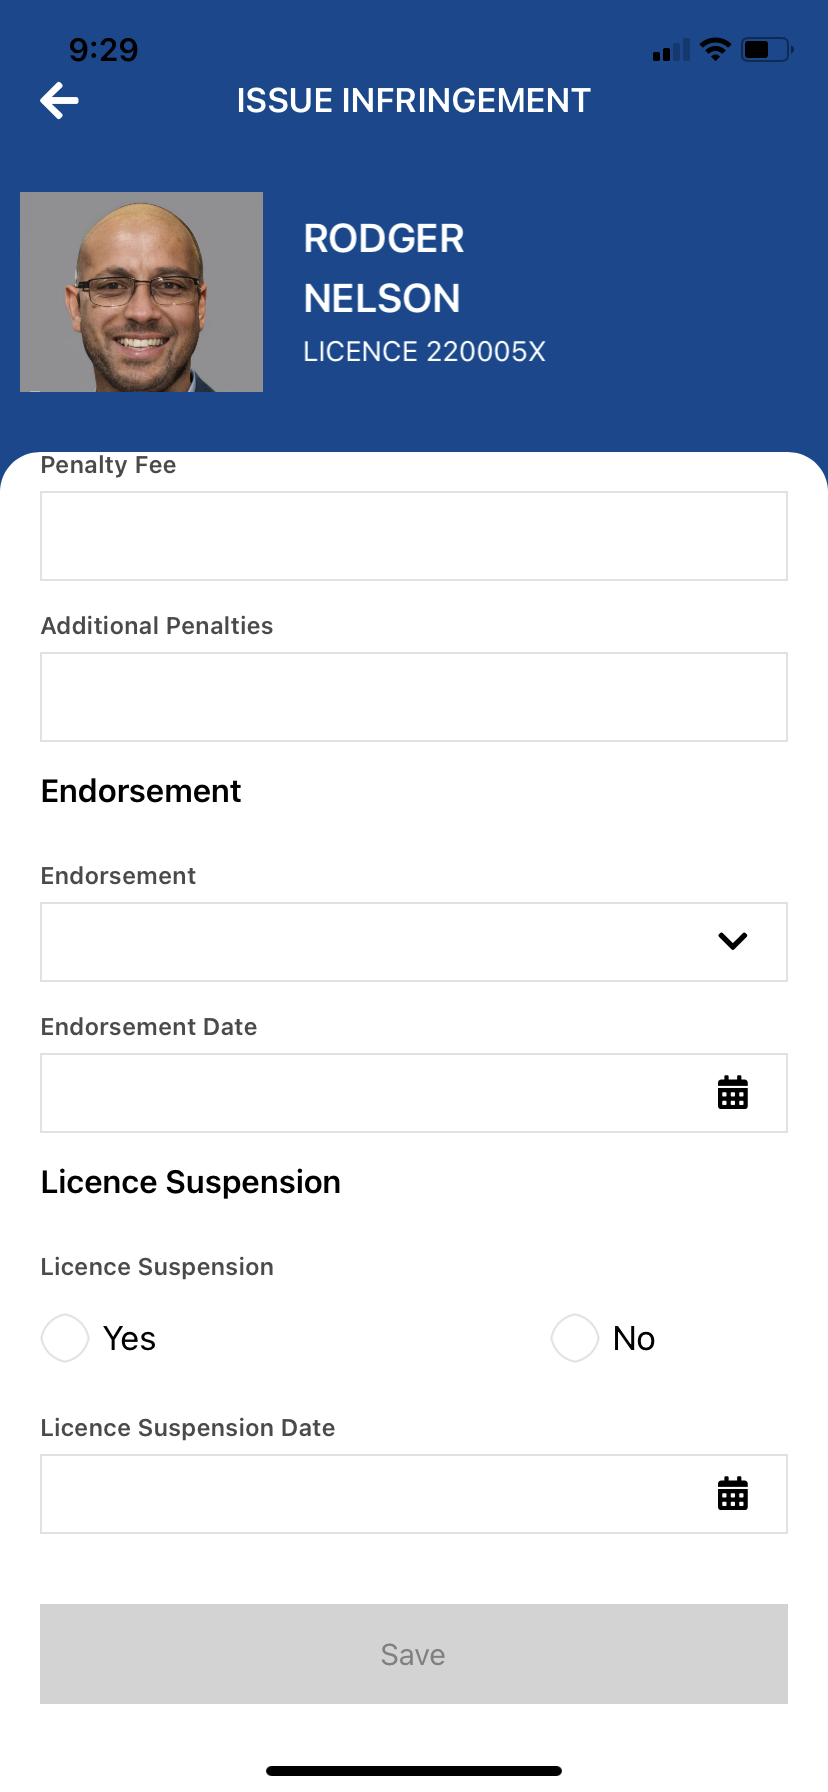The height and width of the screenshot is (1792, 828).
Task: Focus the Additional Penalties input field
Action: (x=414, y=697)
